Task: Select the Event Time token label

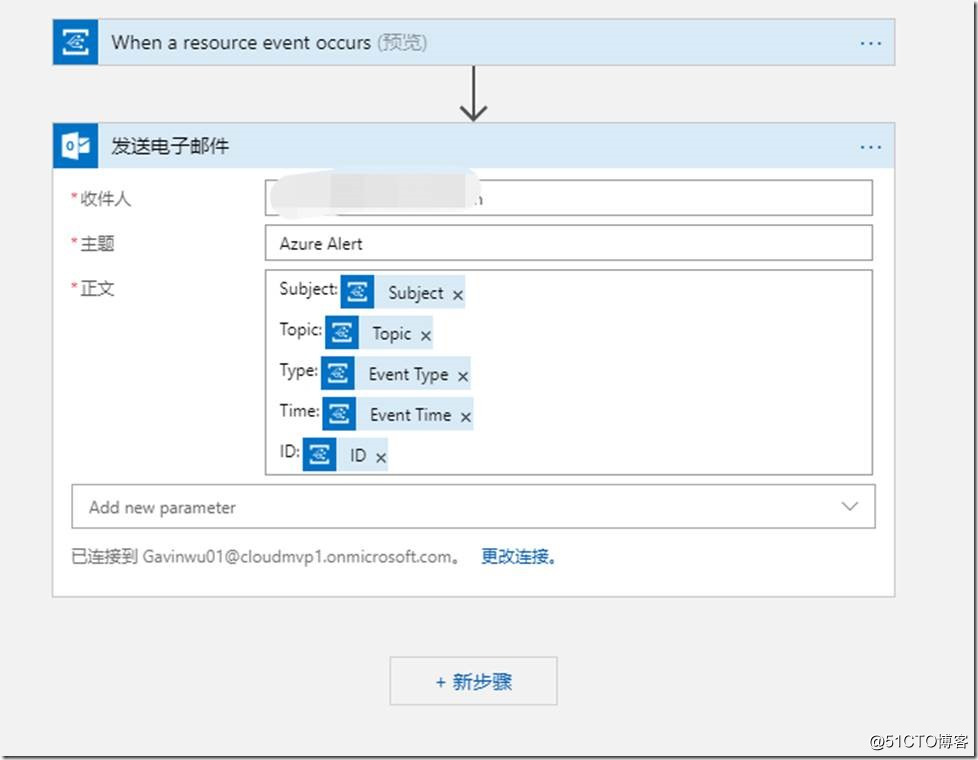Action: click(x=410, y=415)
